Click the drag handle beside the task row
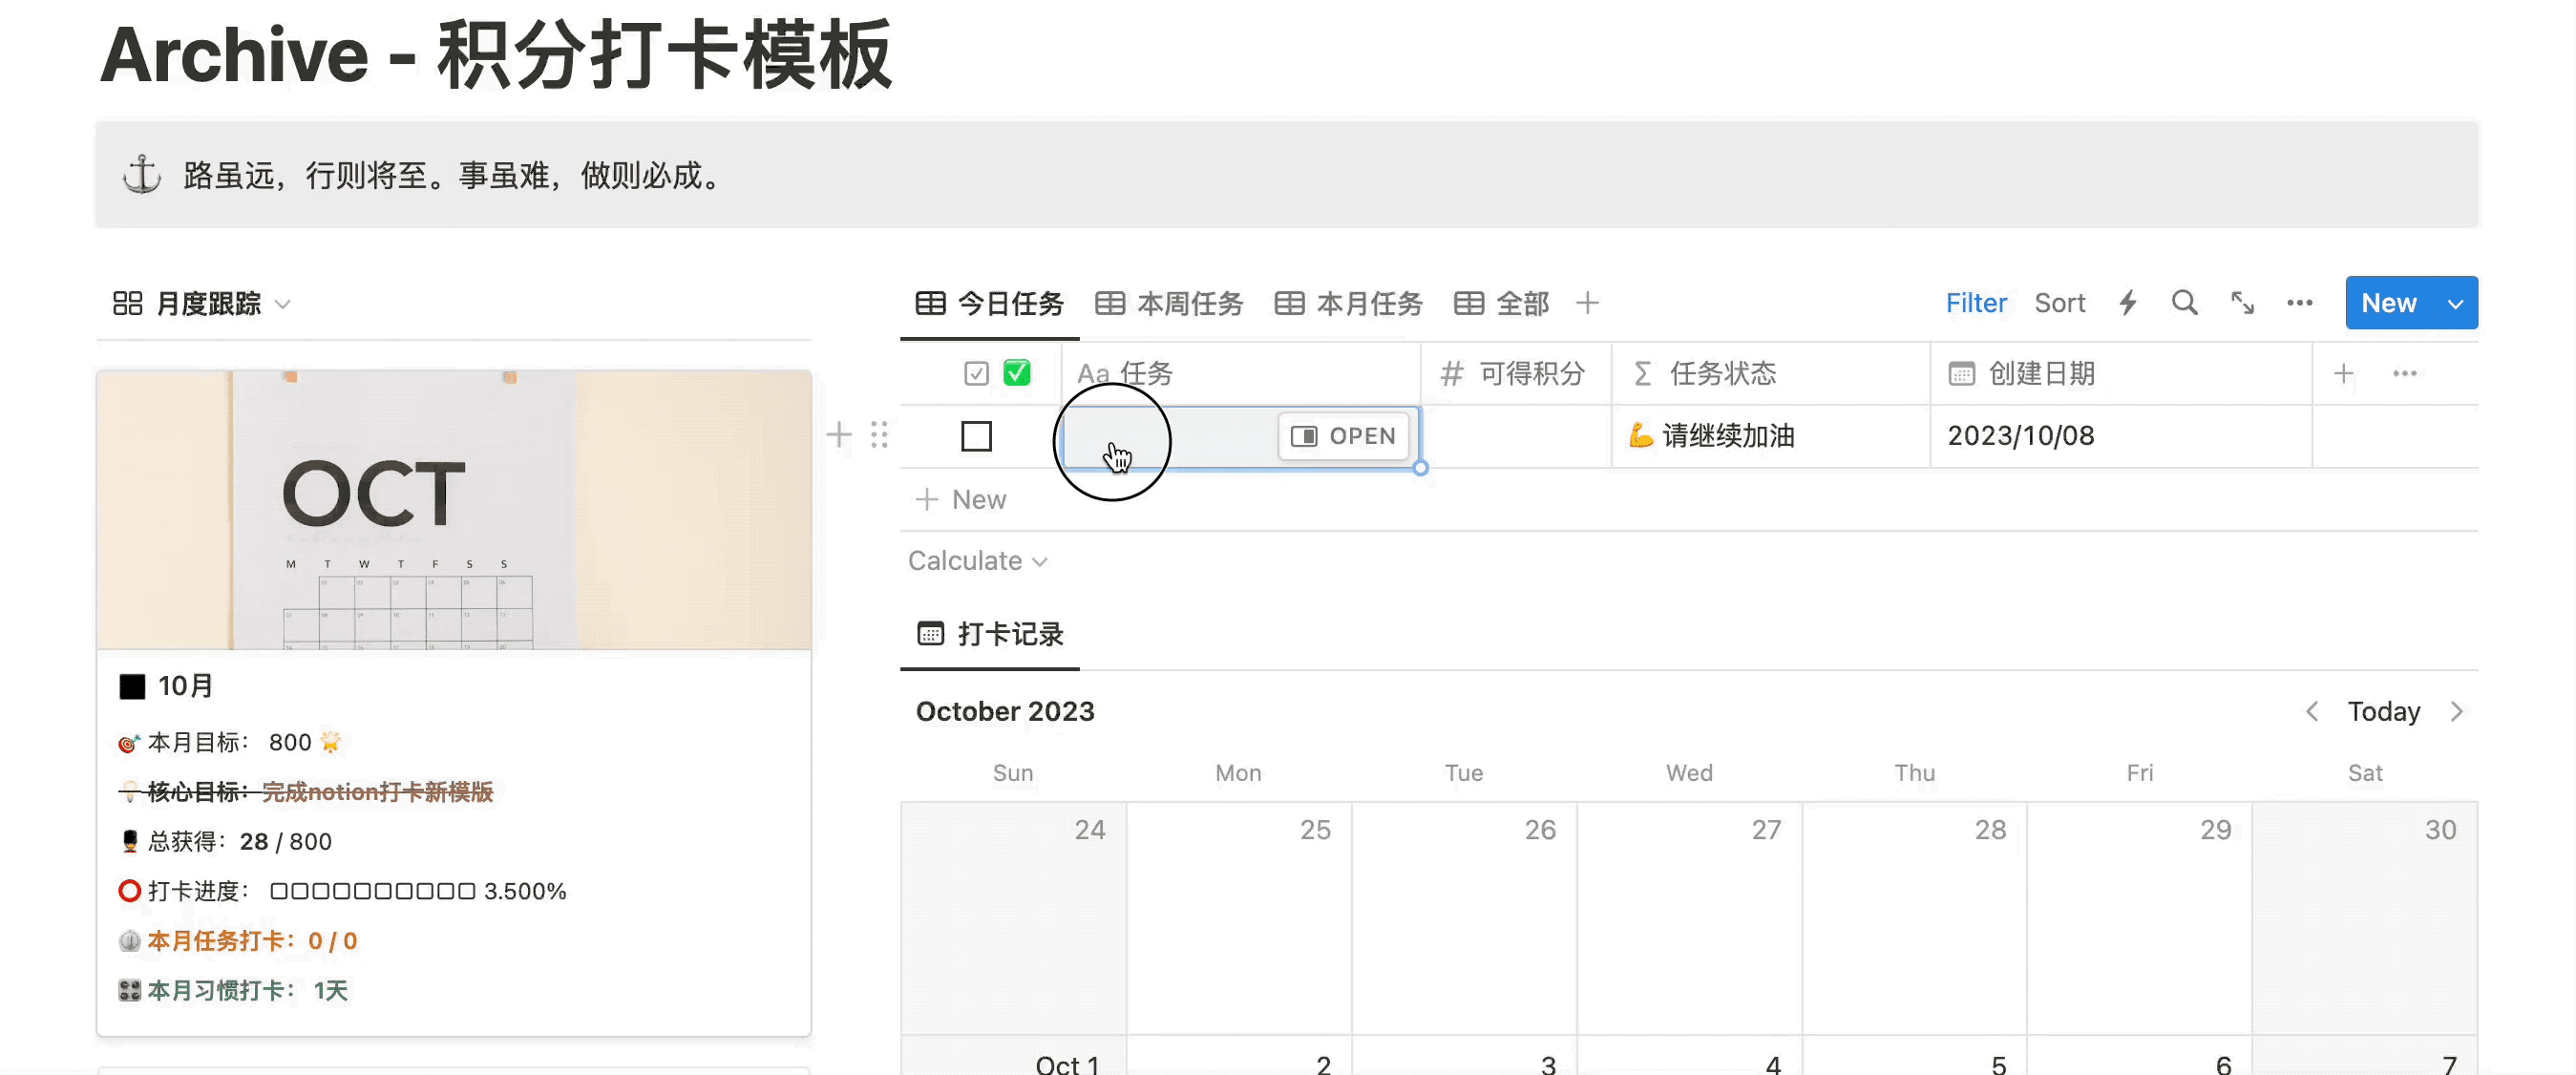This screenshot has height=1075, width=2576. [x=879, y=434]
